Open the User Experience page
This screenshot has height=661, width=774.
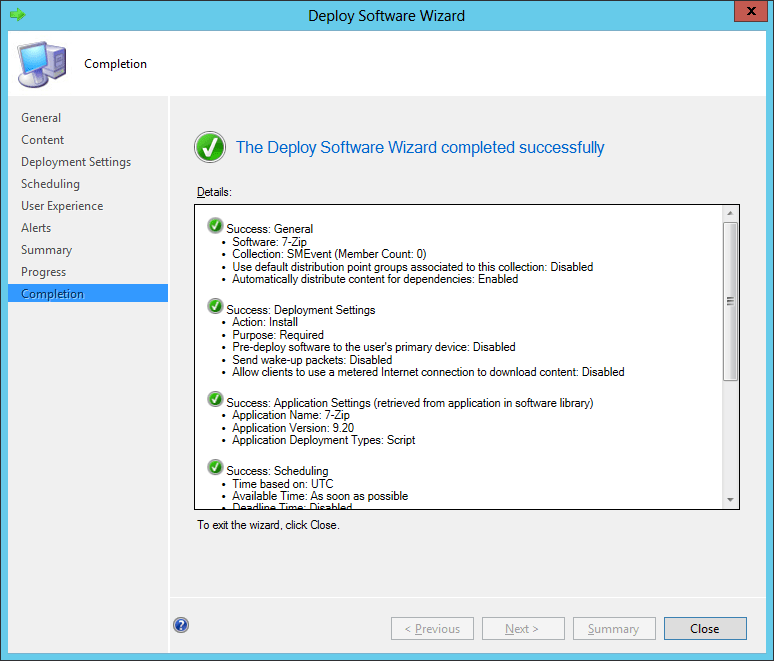[62, 206]
